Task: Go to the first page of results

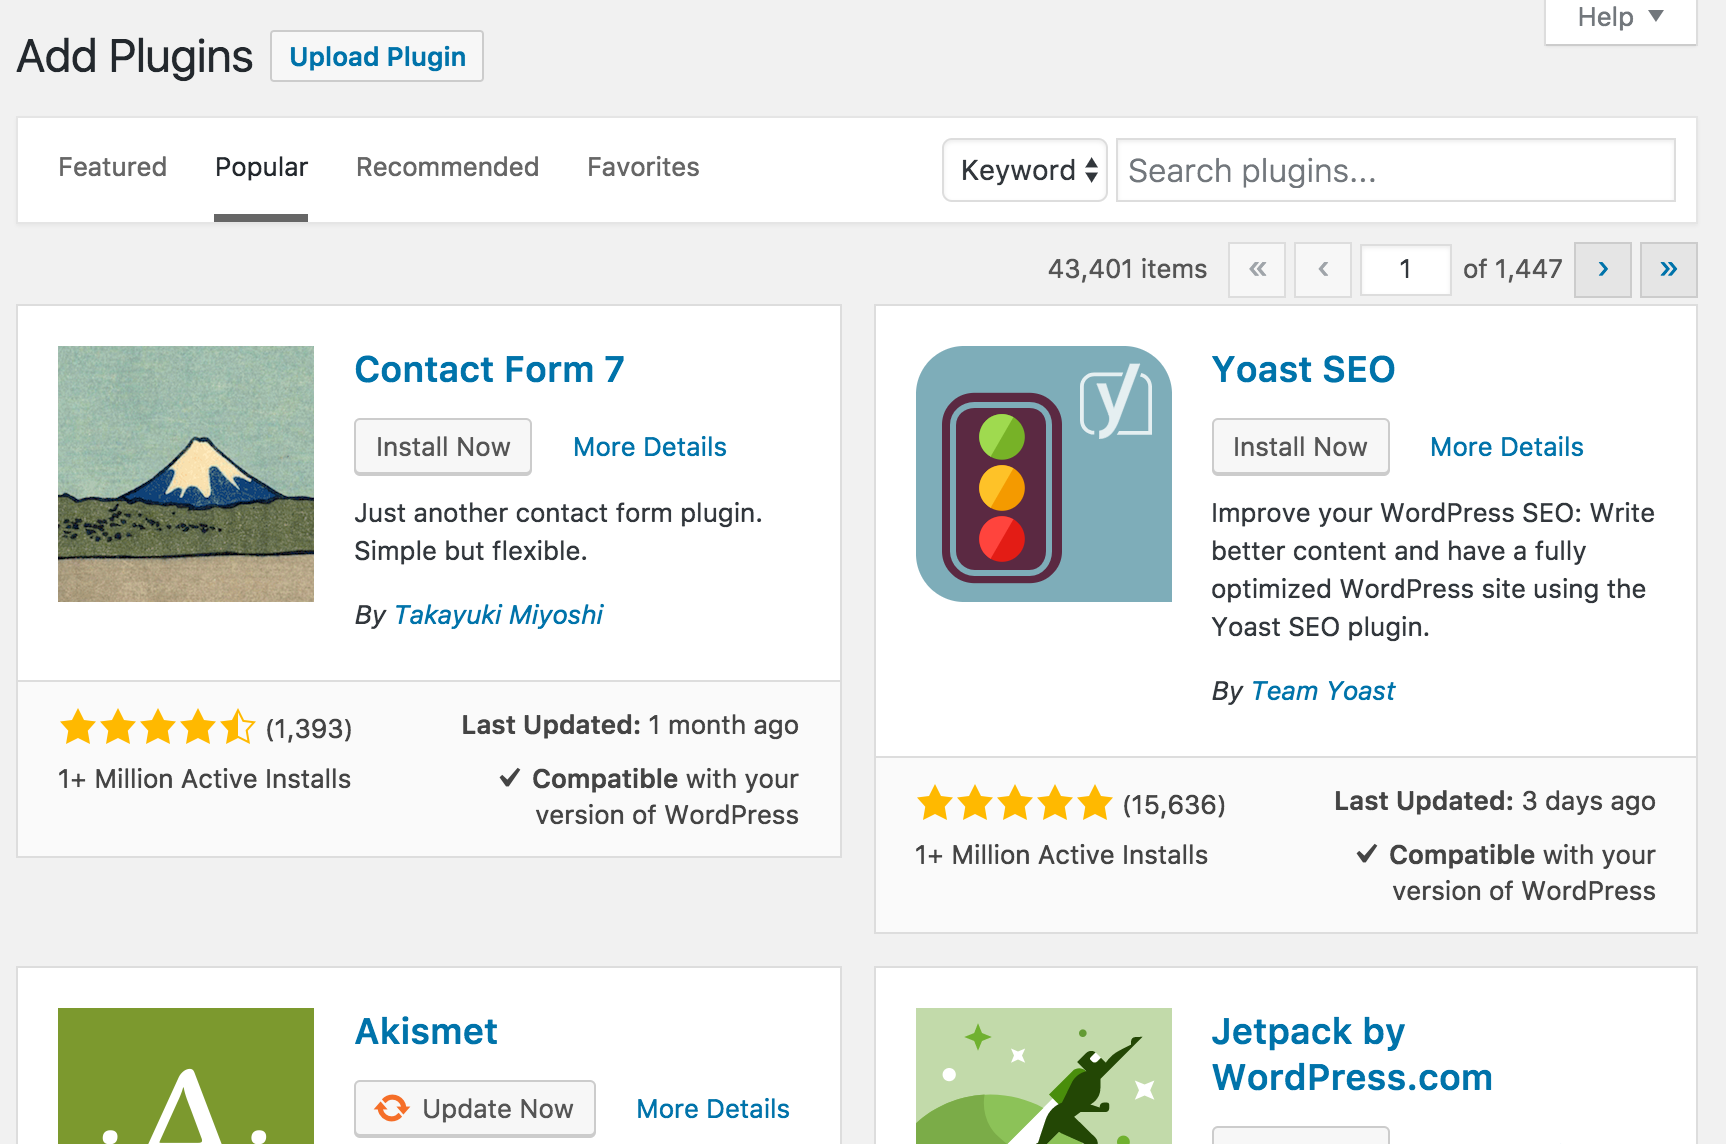Action: 1257,269
